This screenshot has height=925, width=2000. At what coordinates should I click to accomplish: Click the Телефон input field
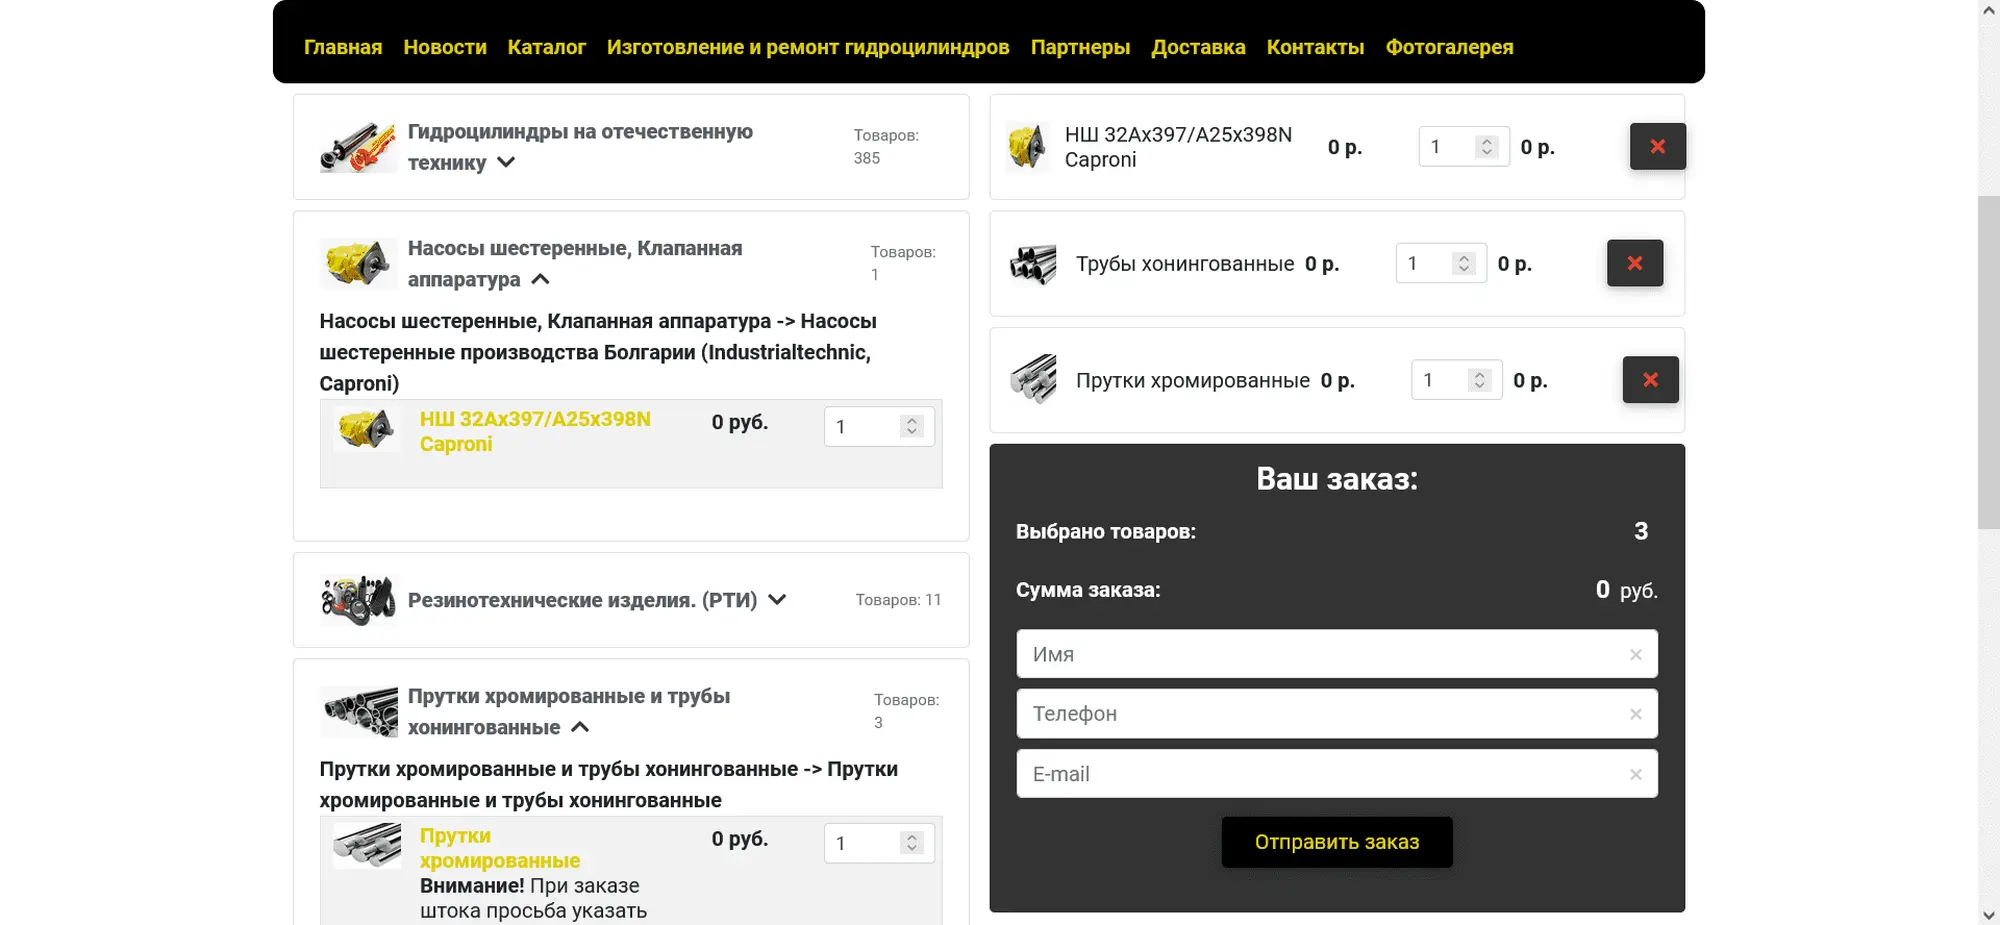click(1320, 714)
